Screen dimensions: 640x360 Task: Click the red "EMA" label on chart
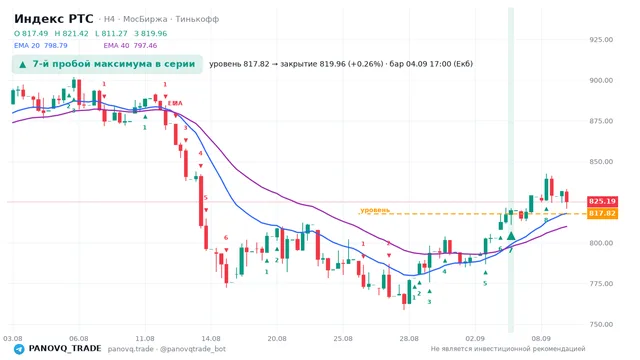click(x=175, y=103)
